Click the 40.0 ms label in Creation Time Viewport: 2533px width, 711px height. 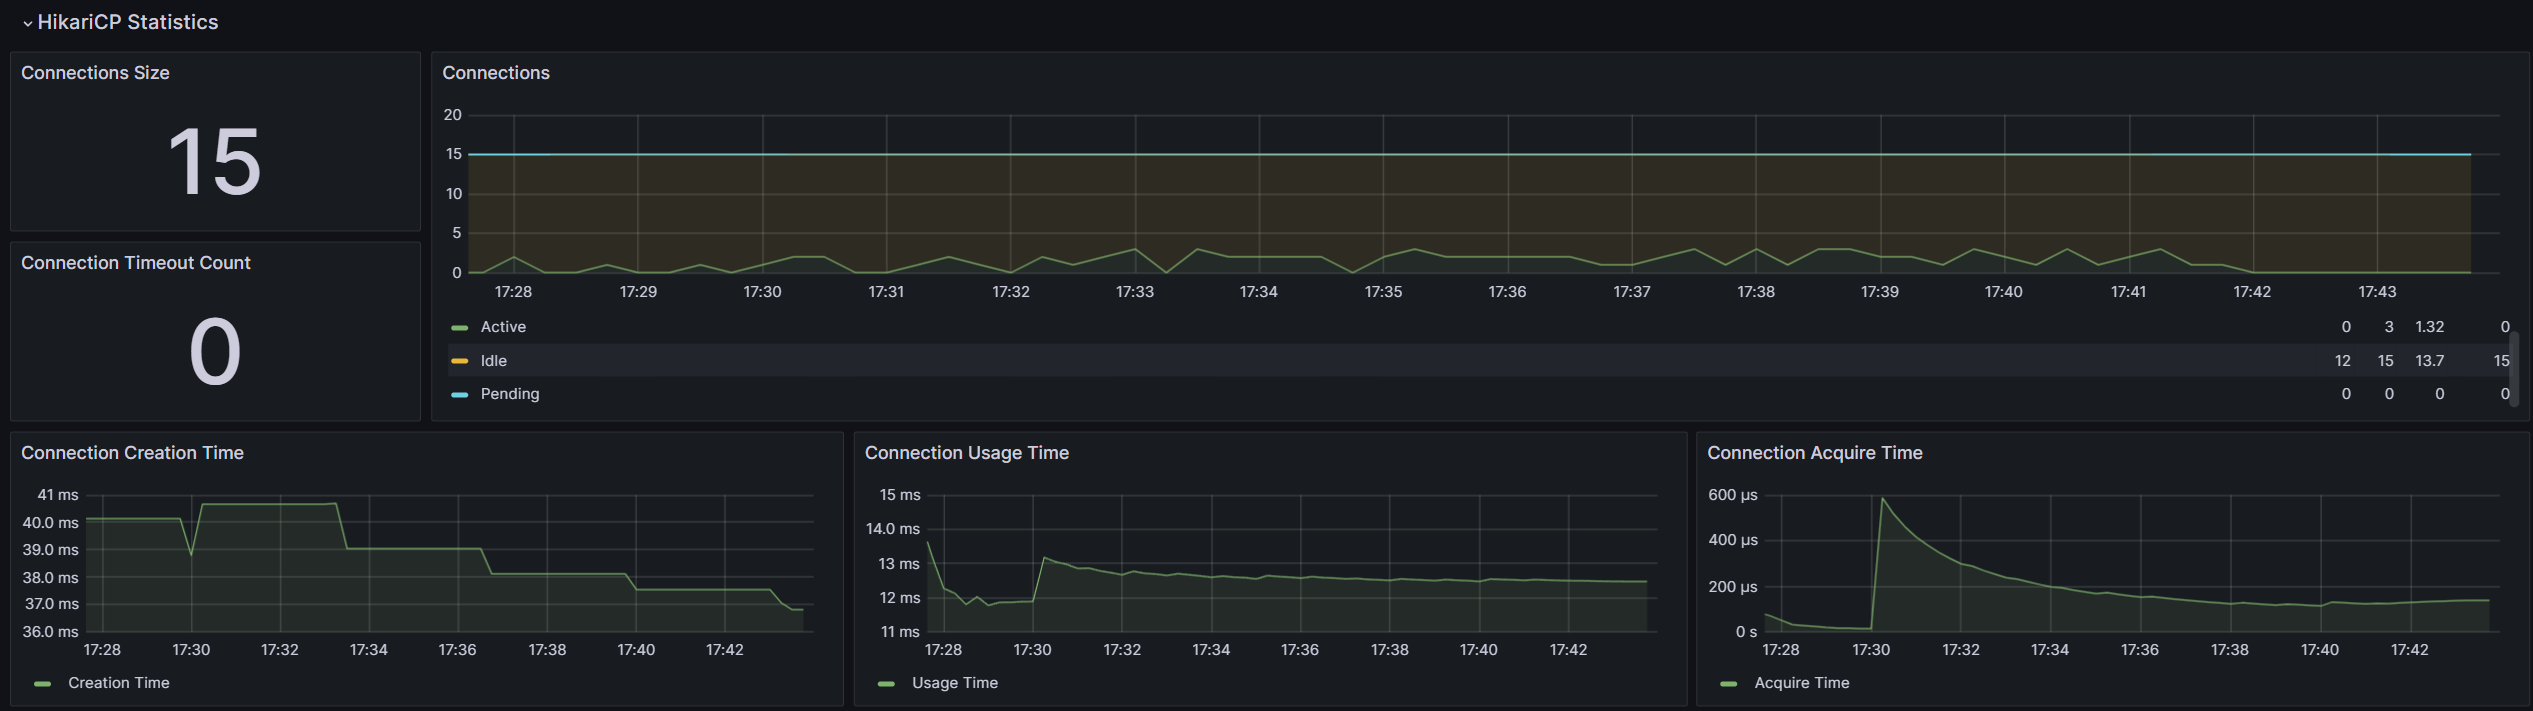(x=51, y=523)
